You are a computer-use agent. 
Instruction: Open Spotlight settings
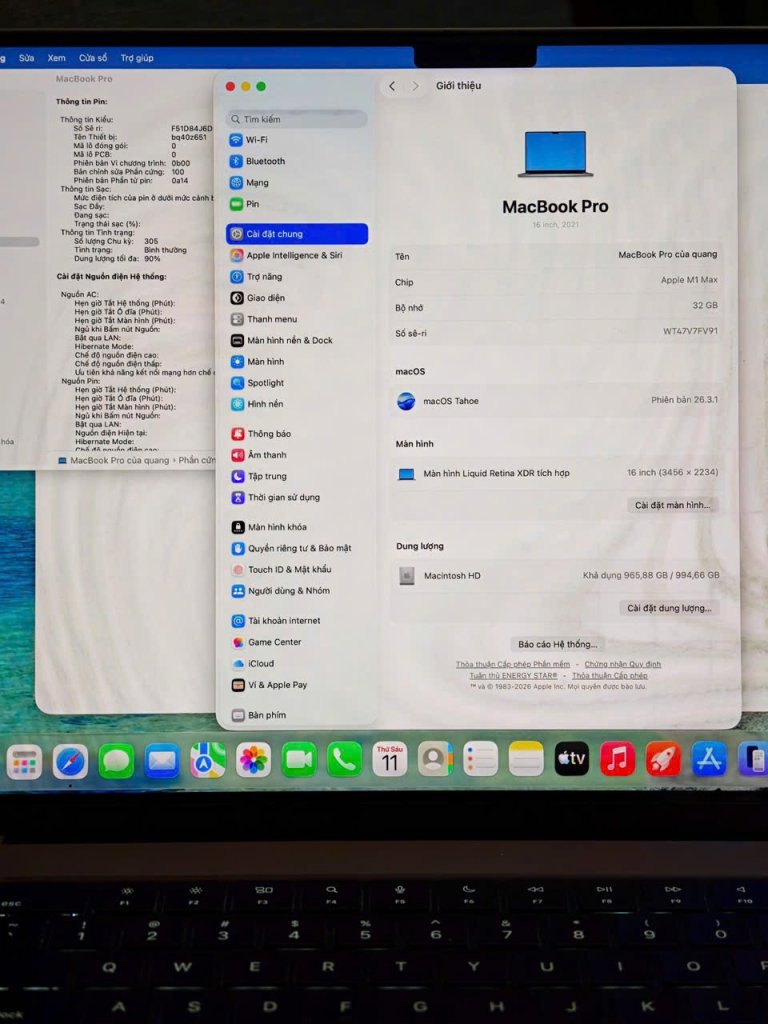click(x=257, y=383)
